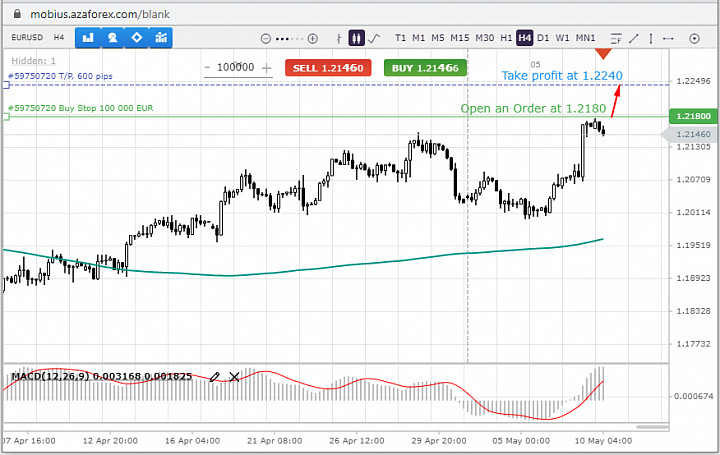This screenshot has width=720, height=455.
Task: Click the 0.000674 MACD axis value
Action: (x=693, y=396)
